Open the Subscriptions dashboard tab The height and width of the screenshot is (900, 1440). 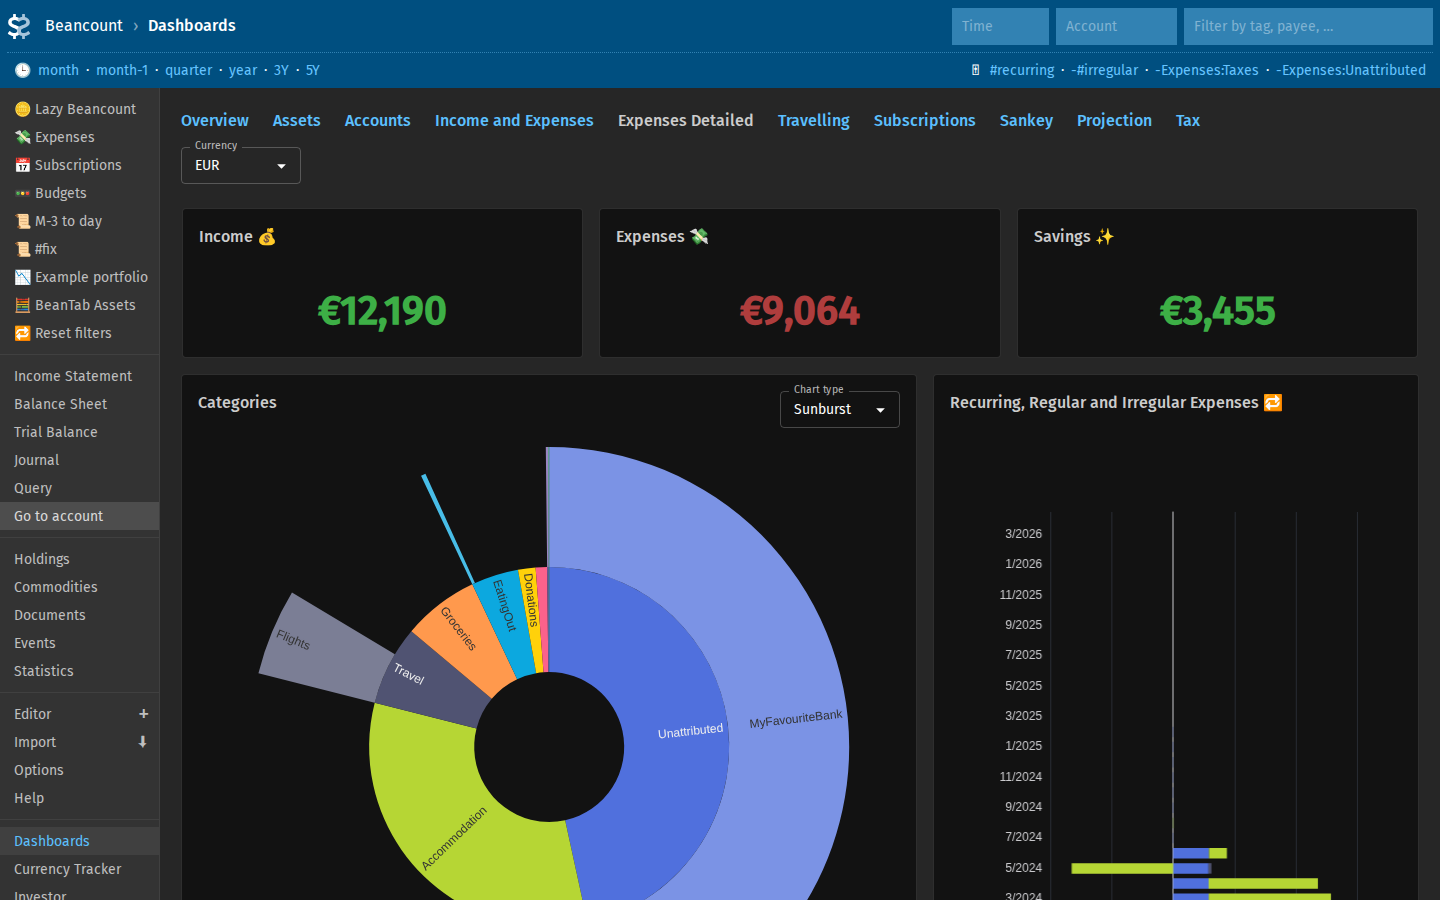point(925,120)
